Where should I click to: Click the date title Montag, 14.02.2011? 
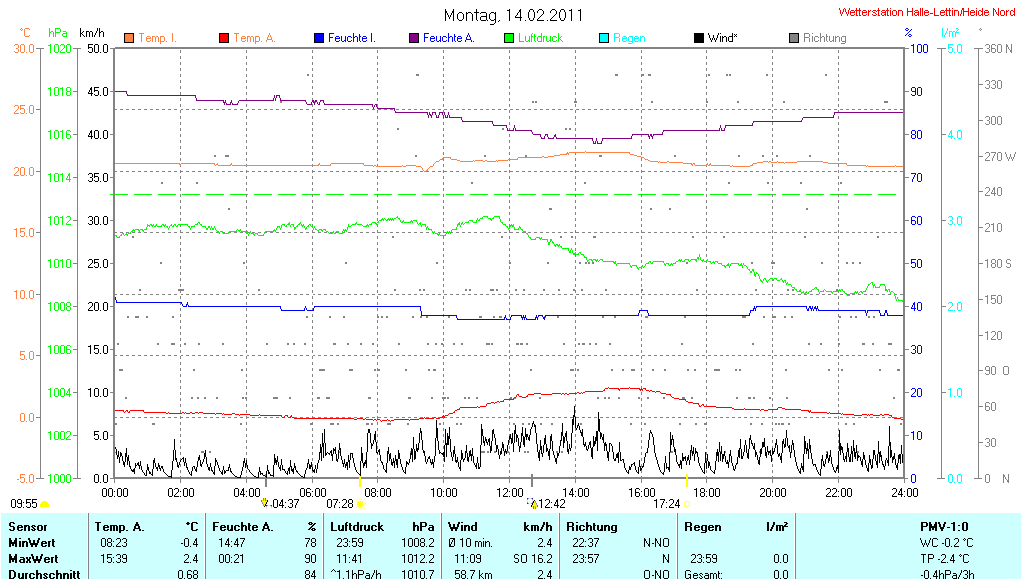coord(513,15)
